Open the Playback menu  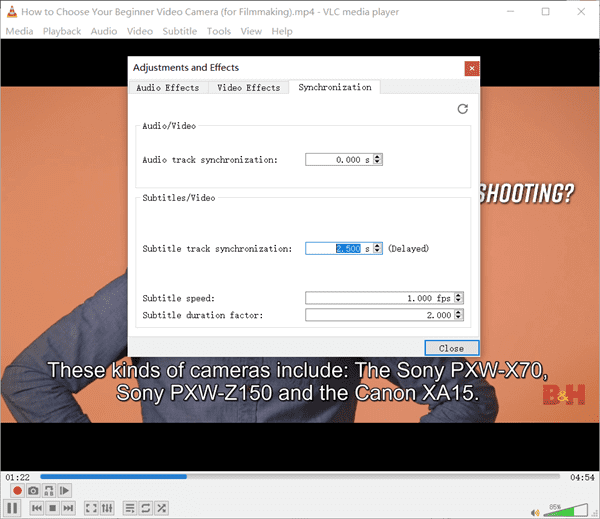(62, 31)
